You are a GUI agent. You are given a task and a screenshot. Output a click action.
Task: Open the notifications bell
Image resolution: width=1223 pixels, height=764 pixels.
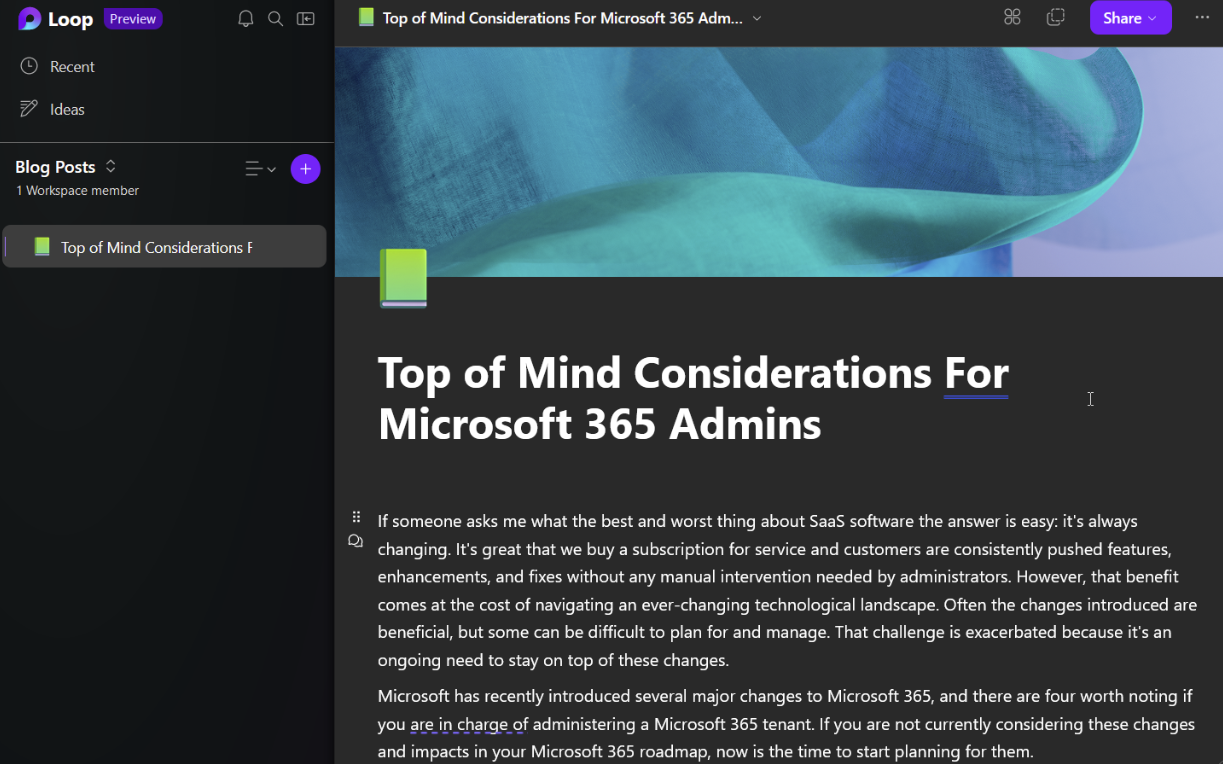click(246, 19)
